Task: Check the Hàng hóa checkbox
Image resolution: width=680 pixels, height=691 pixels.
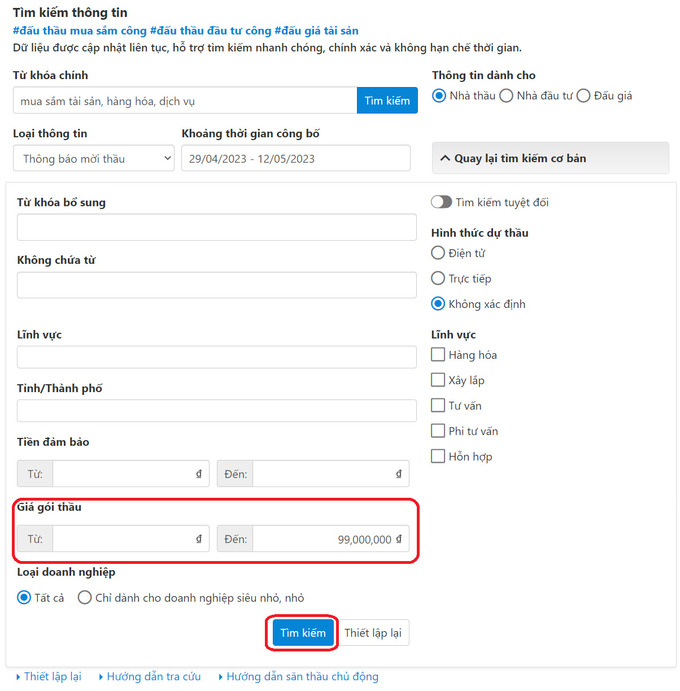Action: [x=438, y=354]
